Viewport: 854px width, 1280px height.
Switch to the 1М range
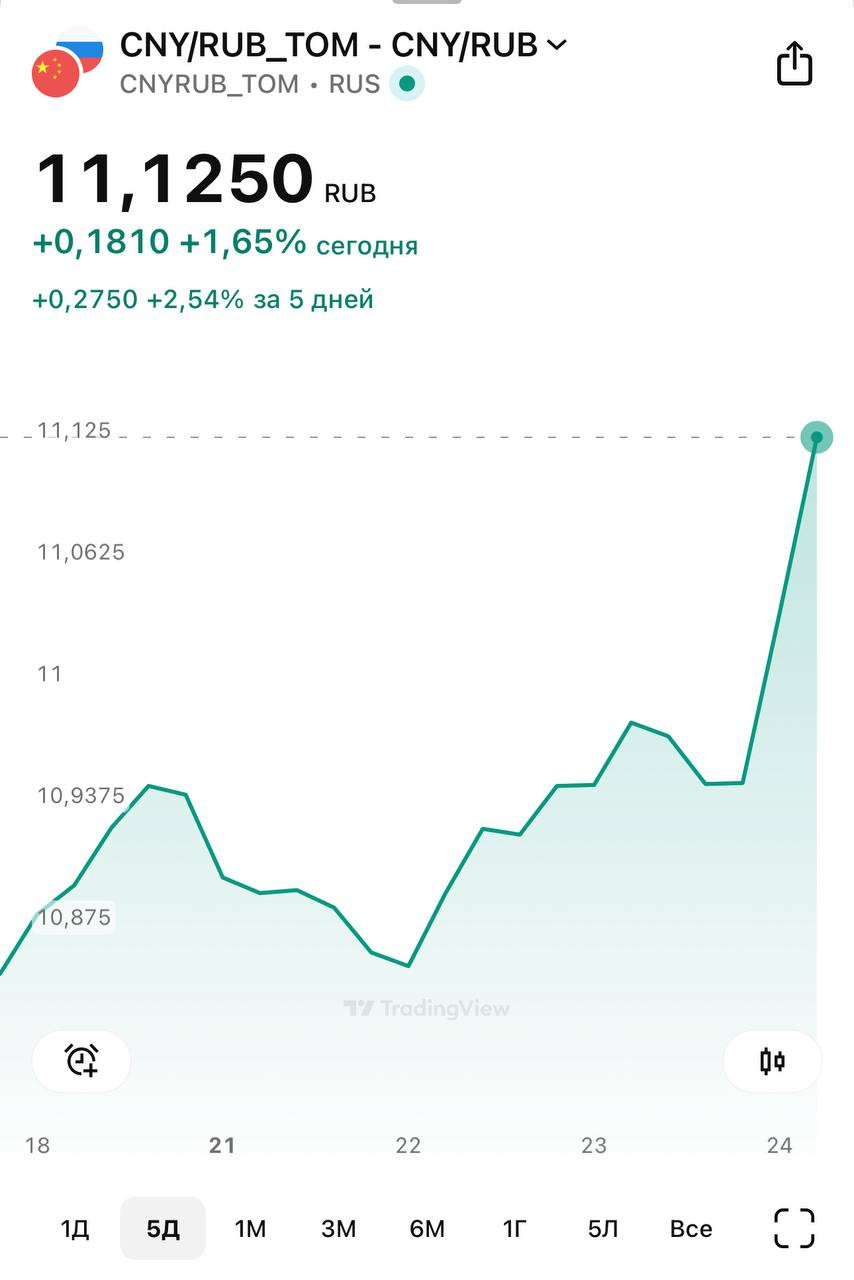click(250, 1228)
